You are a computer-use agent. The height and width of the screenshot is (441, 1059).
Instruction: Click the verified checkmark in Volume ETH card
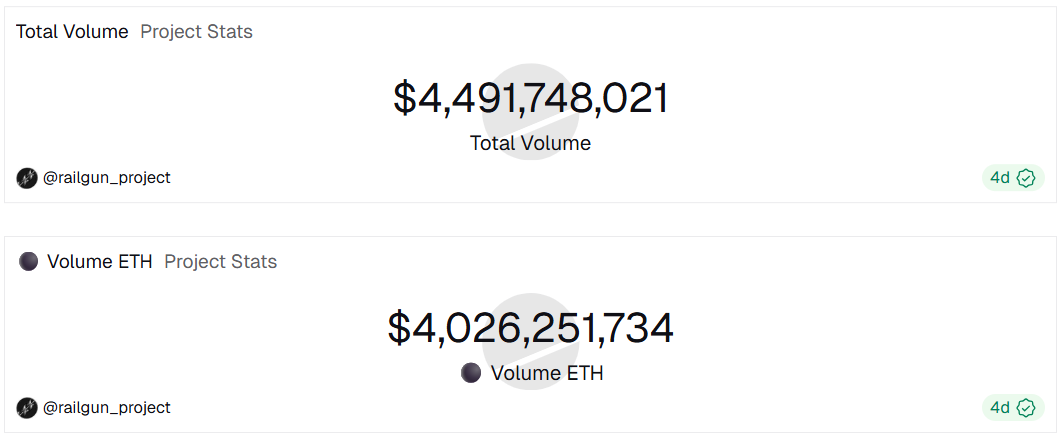click(1026, 408)
